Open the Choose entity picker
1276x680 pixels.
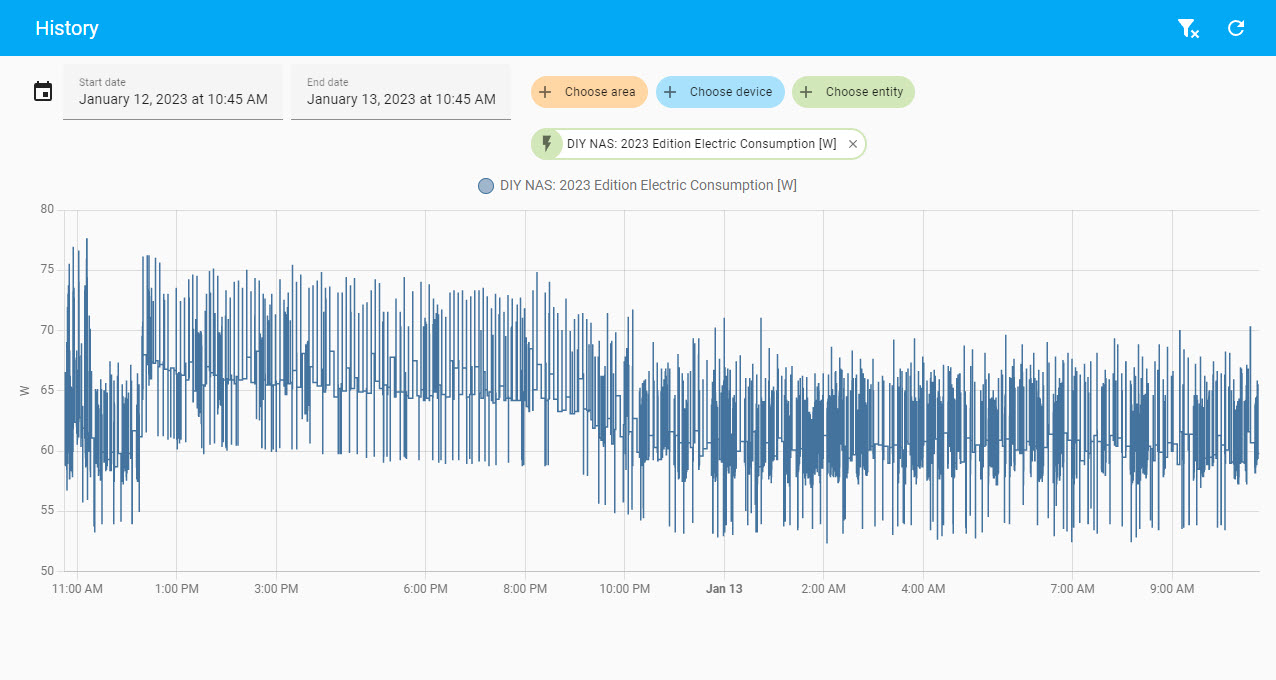click(853, 92)
